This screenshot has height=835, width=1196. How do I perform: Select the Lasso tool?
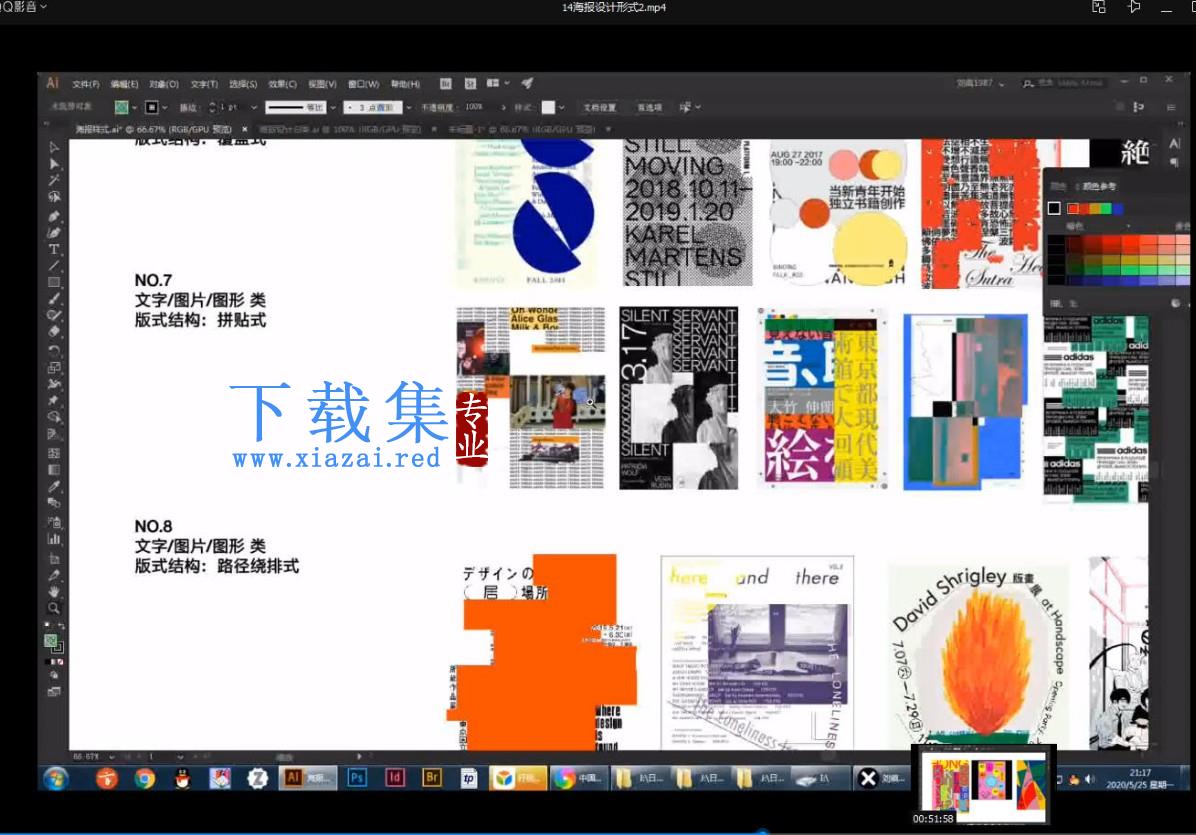[54, 198]
